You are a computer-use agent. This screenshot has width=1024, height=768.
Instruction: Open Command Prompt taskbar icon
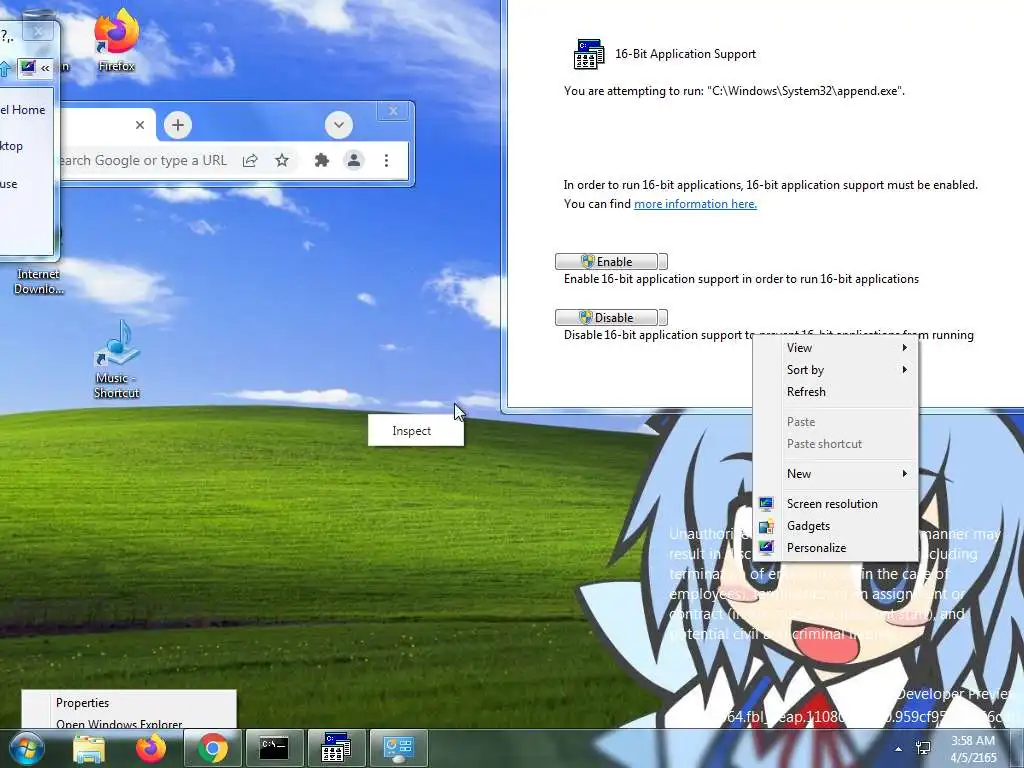(x=274, y=748)
